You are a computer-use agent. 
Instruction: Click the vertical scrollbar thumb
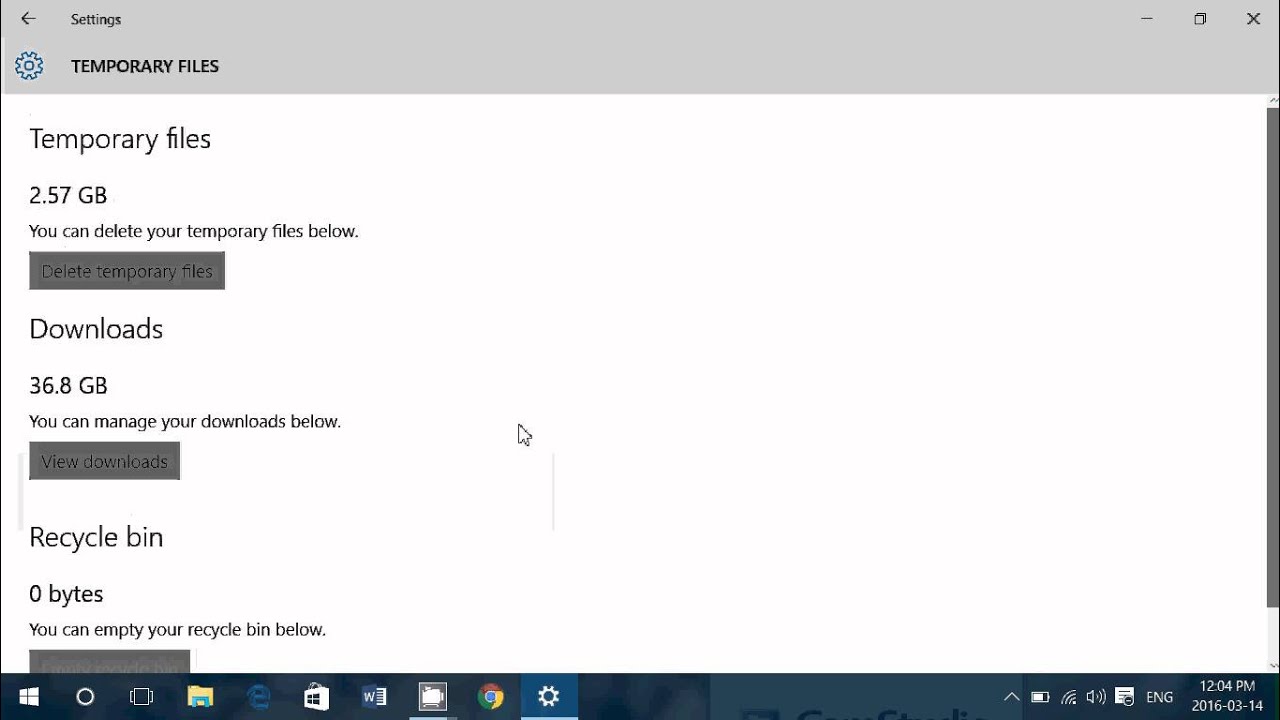(1273, 357)
